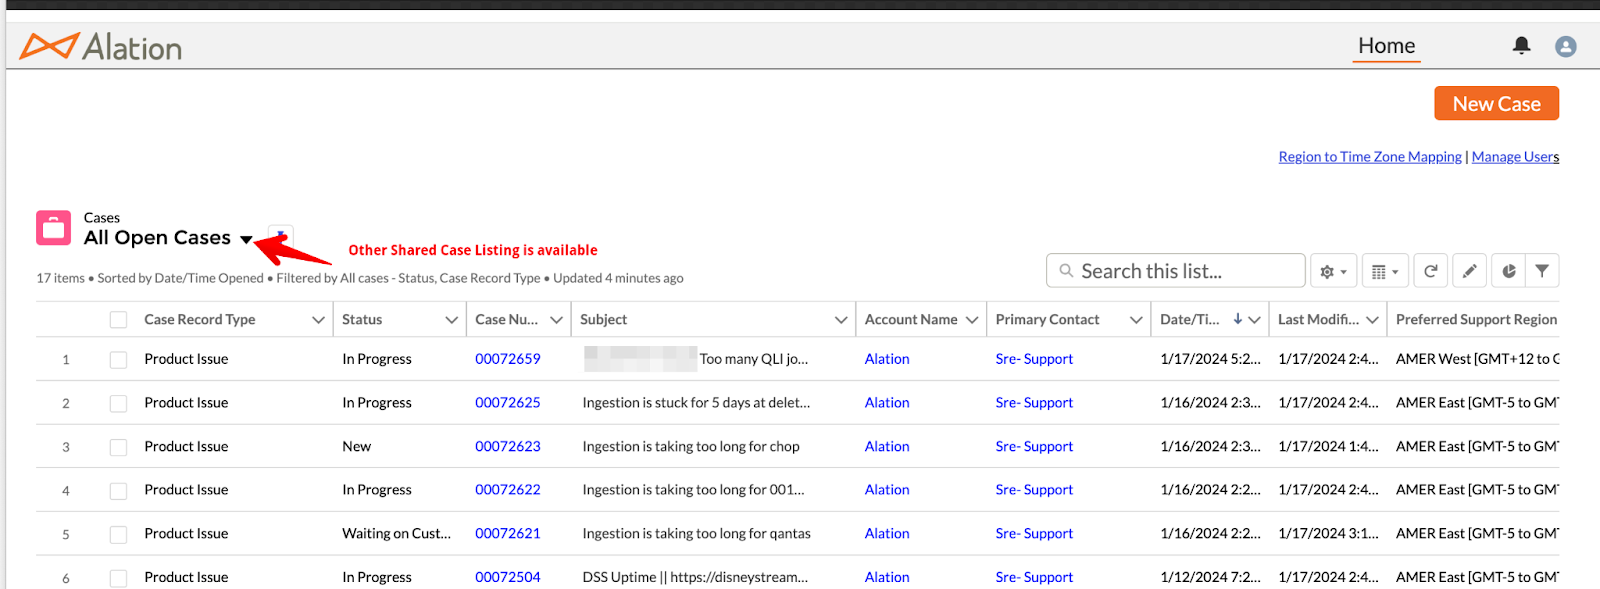Click the Subject column header

pos(604,320)
